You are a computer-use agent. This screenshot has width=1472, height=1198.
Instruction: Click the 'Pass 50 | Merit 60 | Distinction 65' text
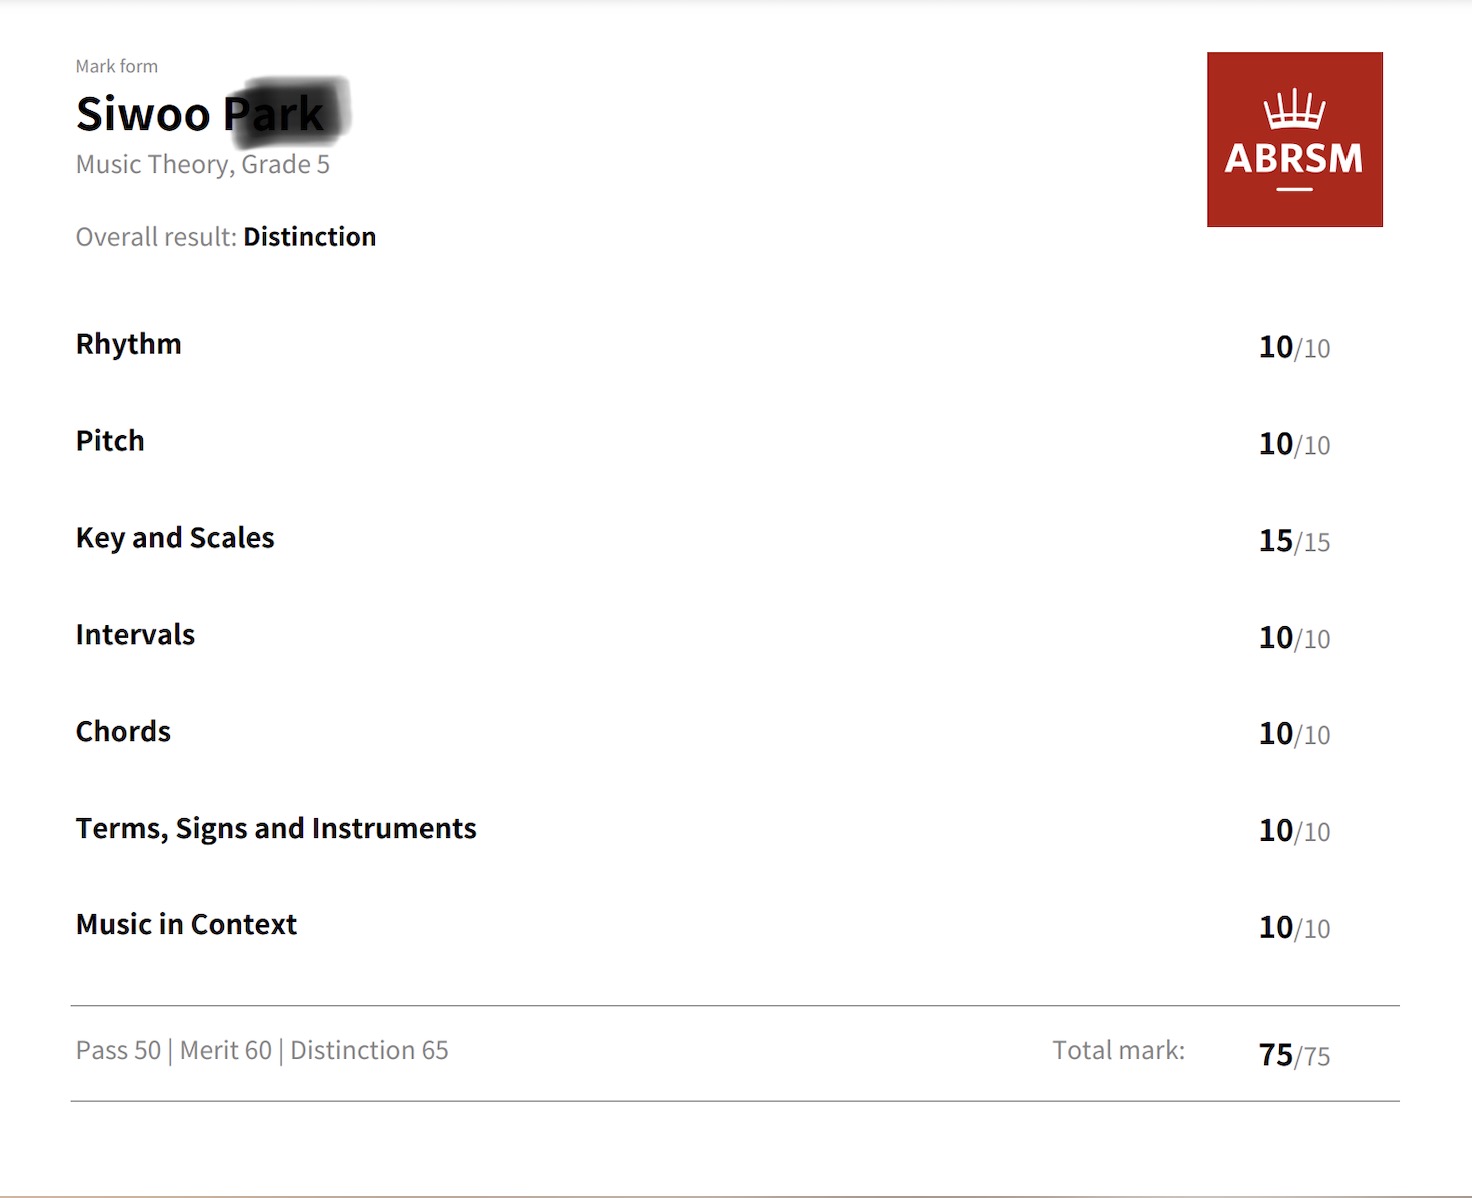click(262, 1051)
